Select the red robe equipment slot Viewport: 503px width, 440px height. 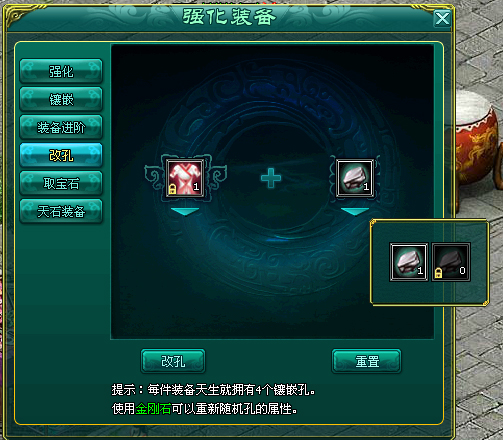click(185, 178)
